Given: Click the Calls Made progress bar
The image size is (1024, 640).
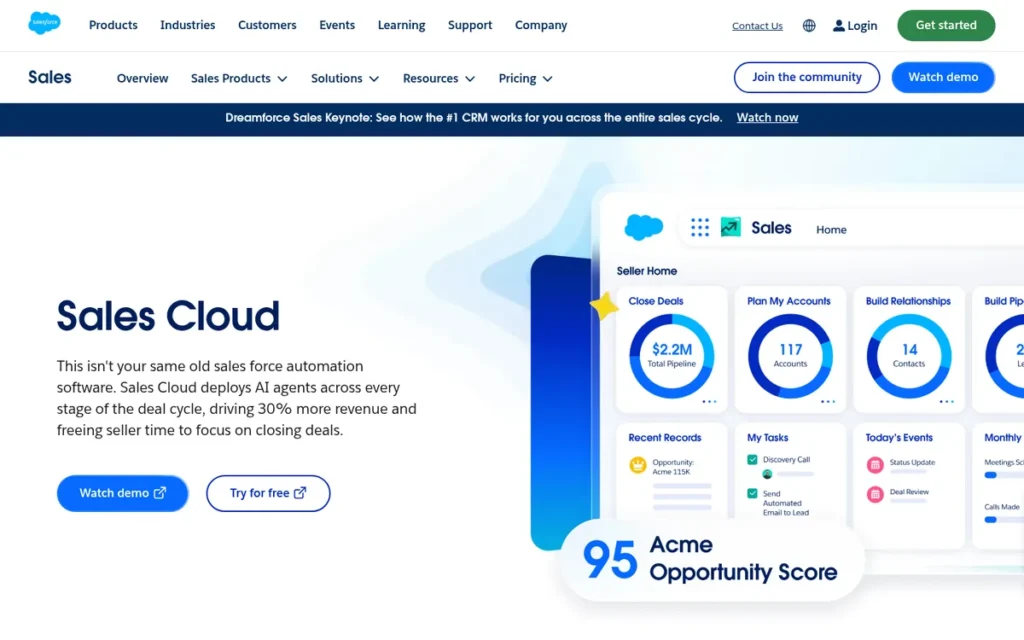Looking at the screenshot, I should 1004,520.
